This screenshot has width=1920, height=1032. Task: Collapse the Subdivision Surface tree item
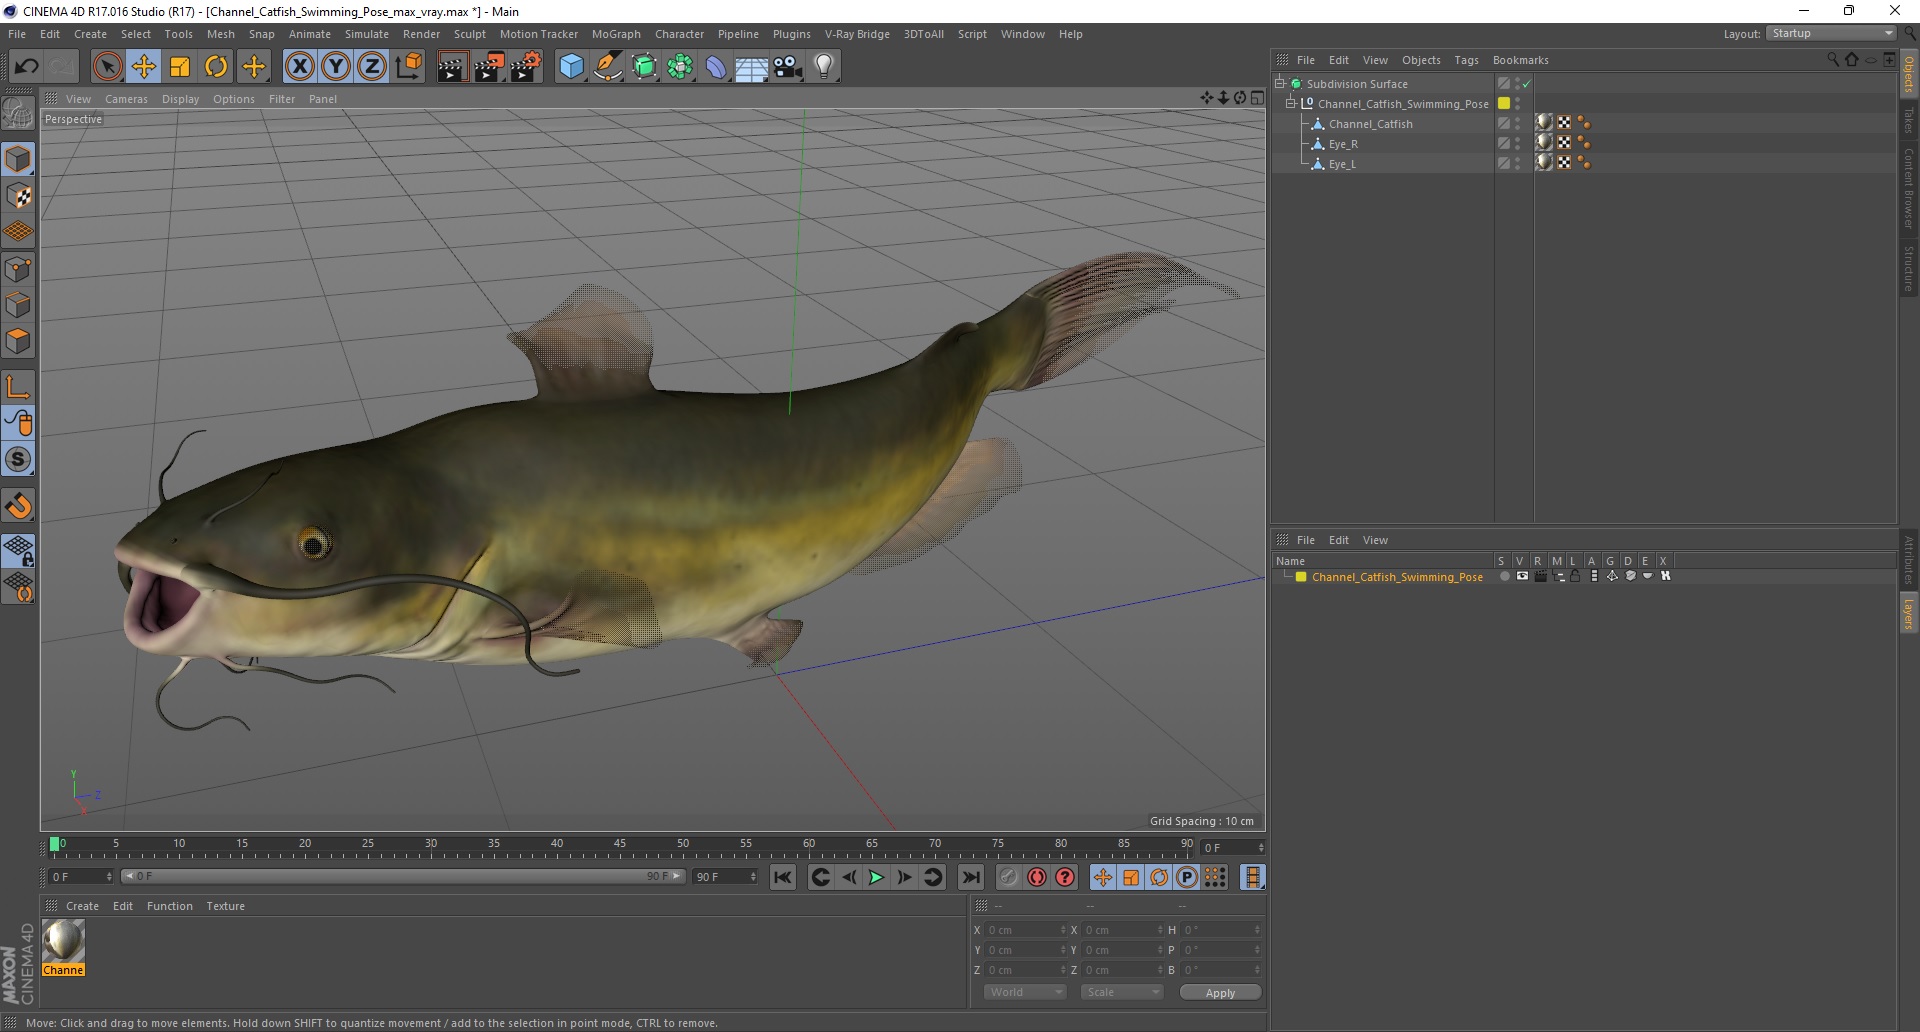pyautogui.click(x=1279, y=84)
